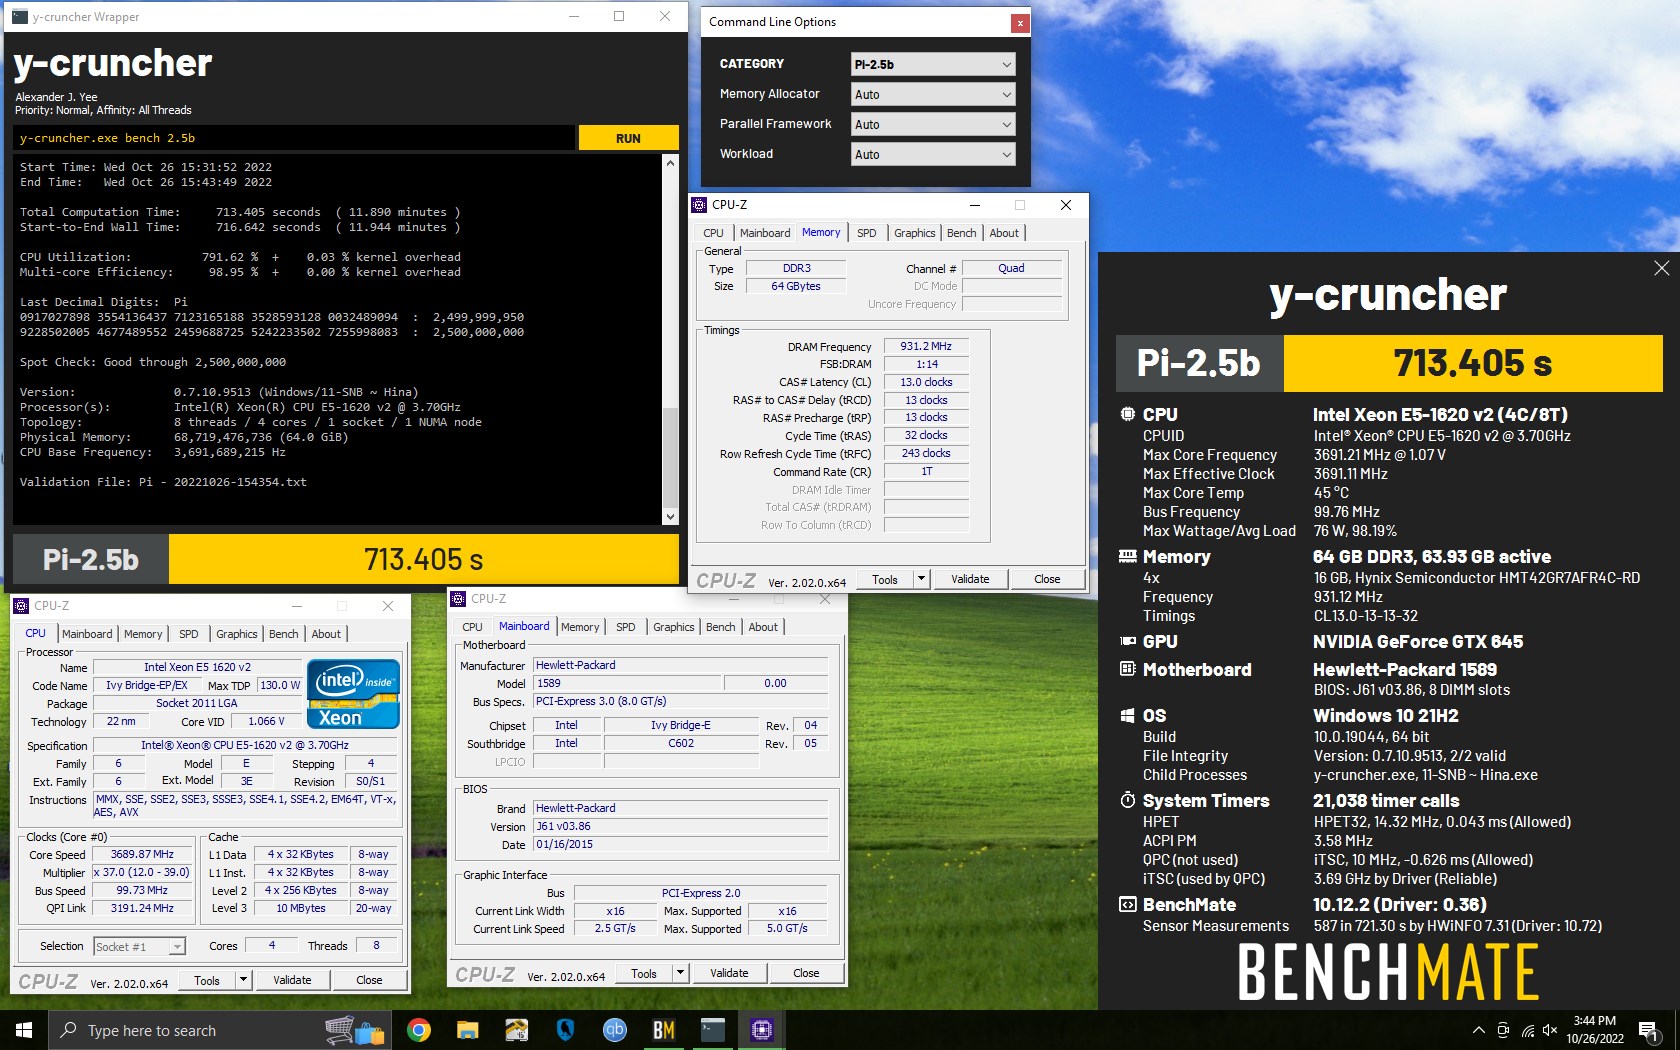Open the taskbar shopping cart search highlight
1680x1050 pixels.
tap(355, 1030)
